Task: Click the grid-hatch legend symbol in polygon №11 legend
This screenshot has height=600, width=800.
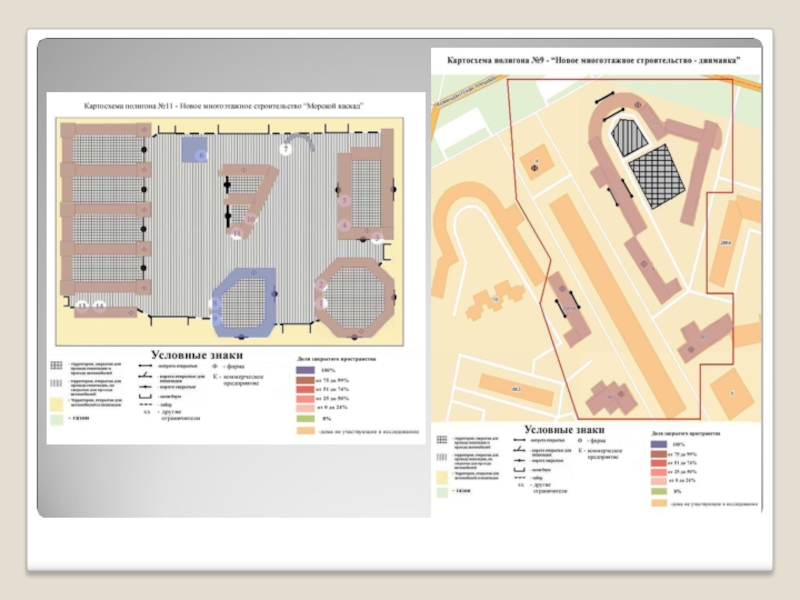Action: coord(56,365)
